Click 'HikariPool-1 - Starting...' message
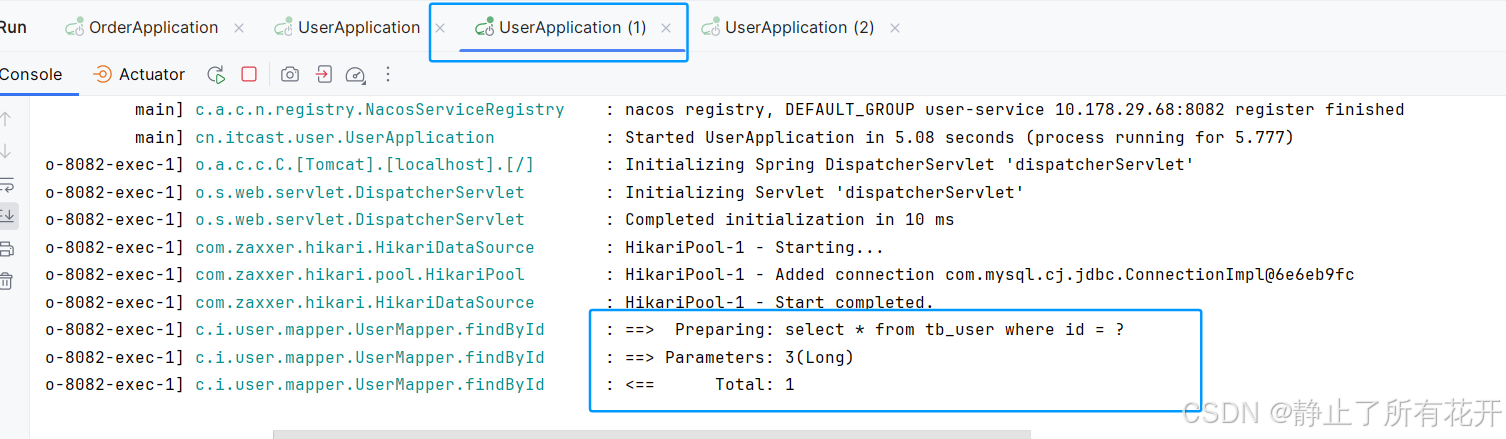The width and height of the screenshot is (1506, 439). pos(755,247)
